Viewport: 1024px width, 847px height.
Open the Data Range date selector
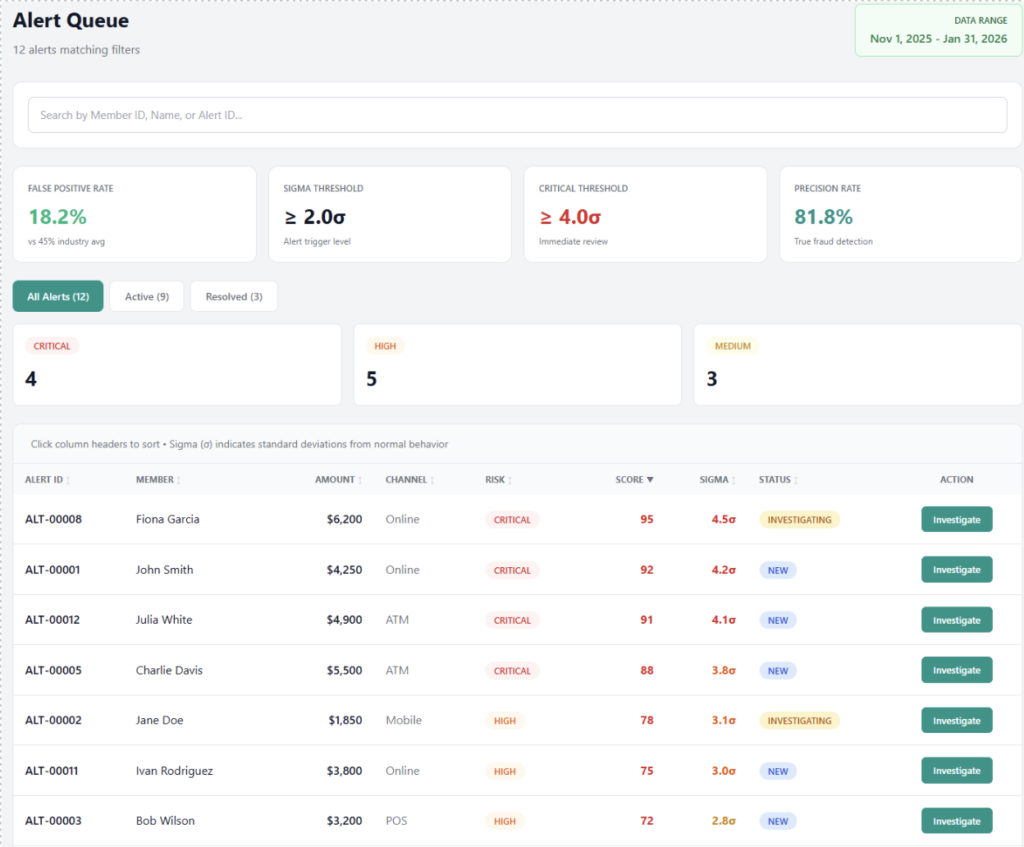click(938, 30)
